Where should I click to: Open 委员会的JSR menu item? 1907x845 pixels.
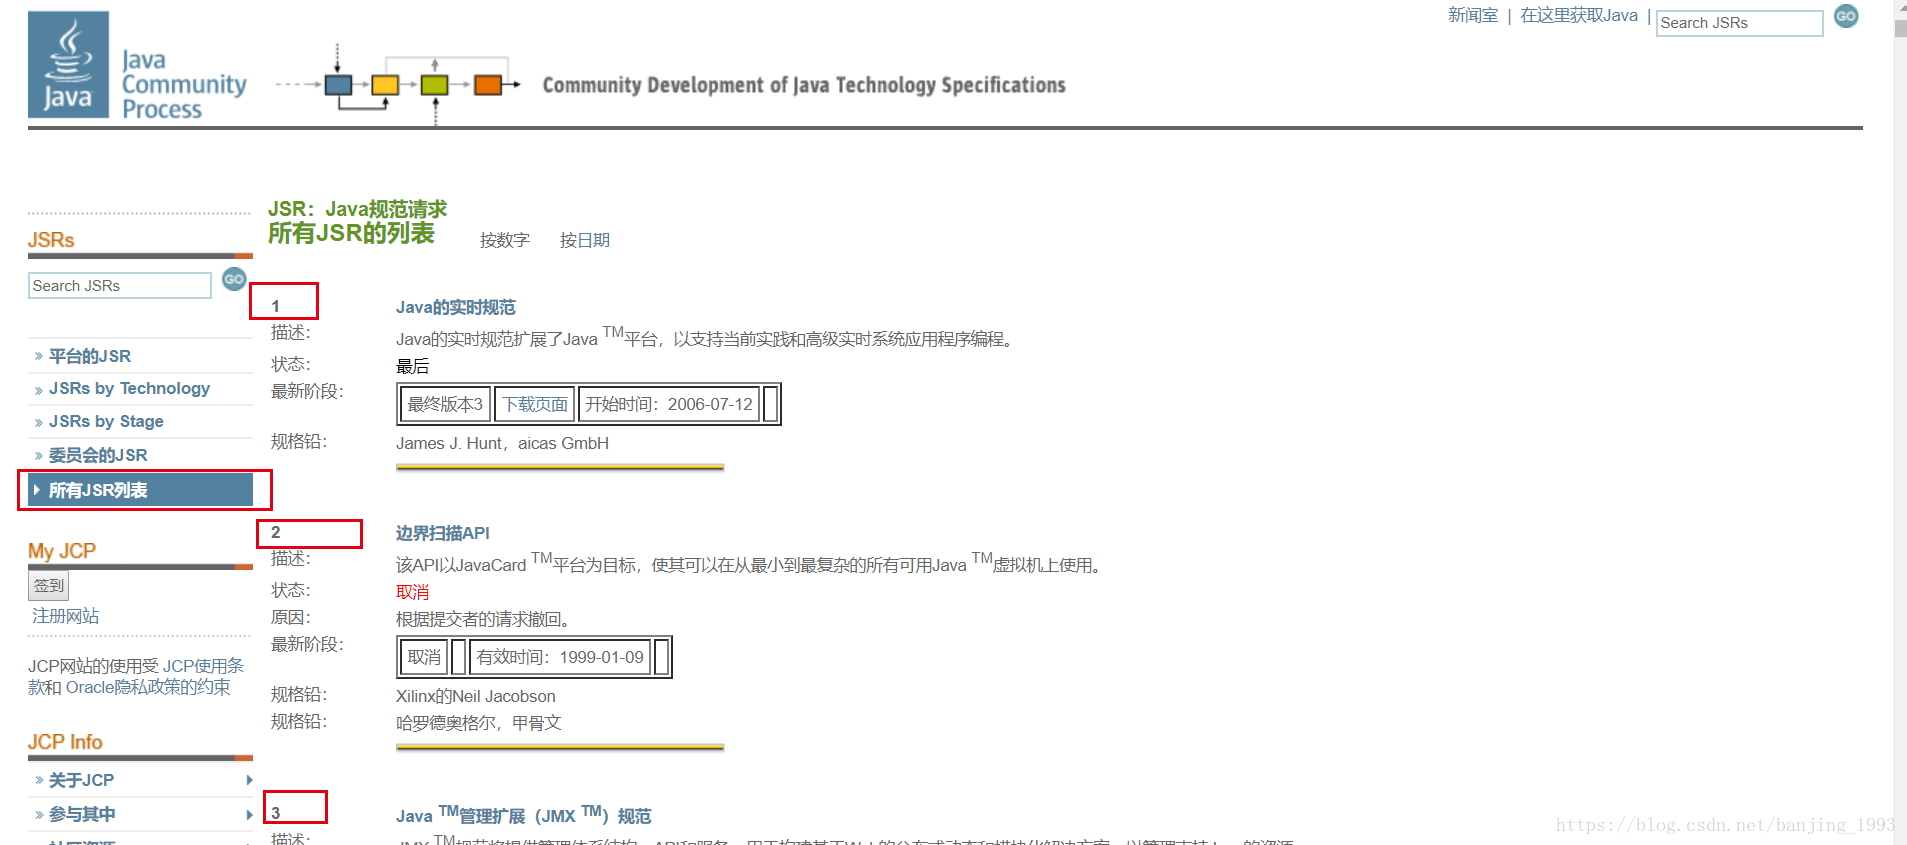[x=98, y=456]
